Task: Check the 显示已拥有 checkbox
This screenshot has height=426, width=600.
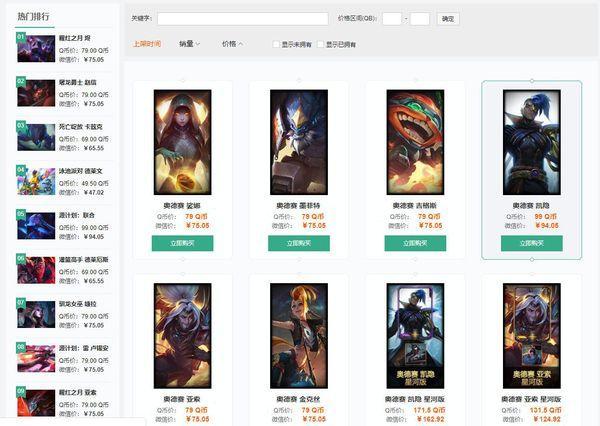Action: 320,44
